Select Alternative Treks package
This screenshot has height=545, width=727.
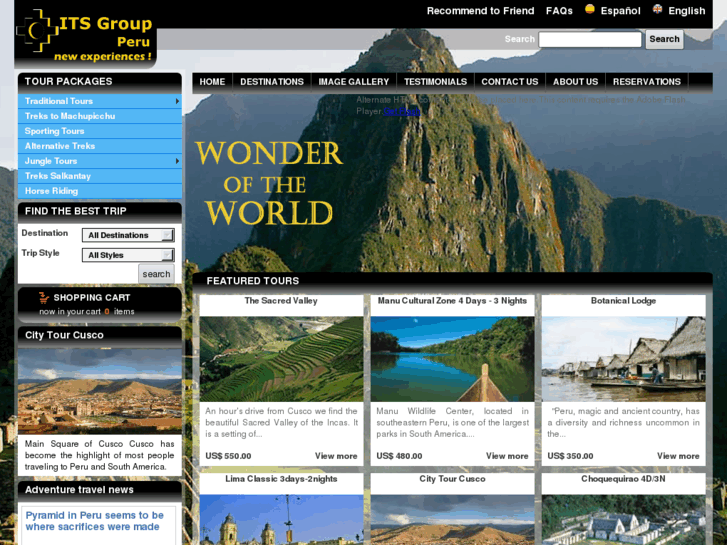tap(100, 146)
